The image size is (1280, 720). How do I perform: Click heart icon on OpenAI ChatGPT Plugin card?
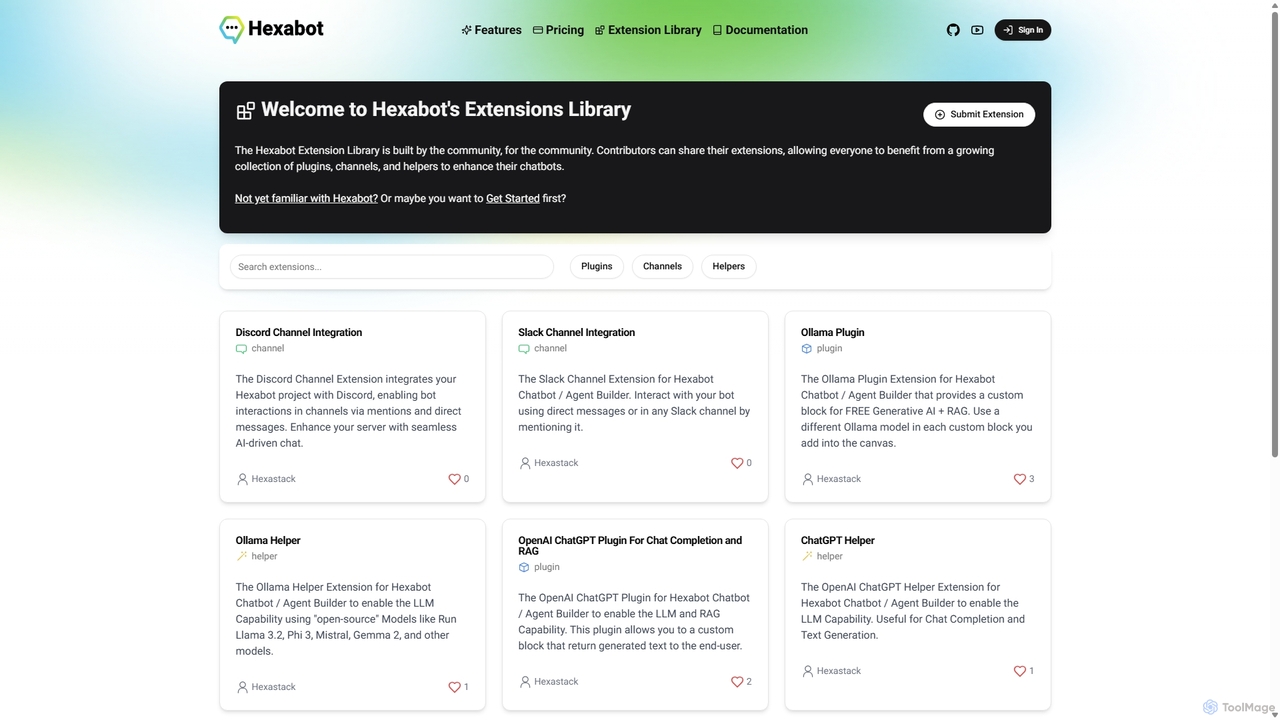737,682
